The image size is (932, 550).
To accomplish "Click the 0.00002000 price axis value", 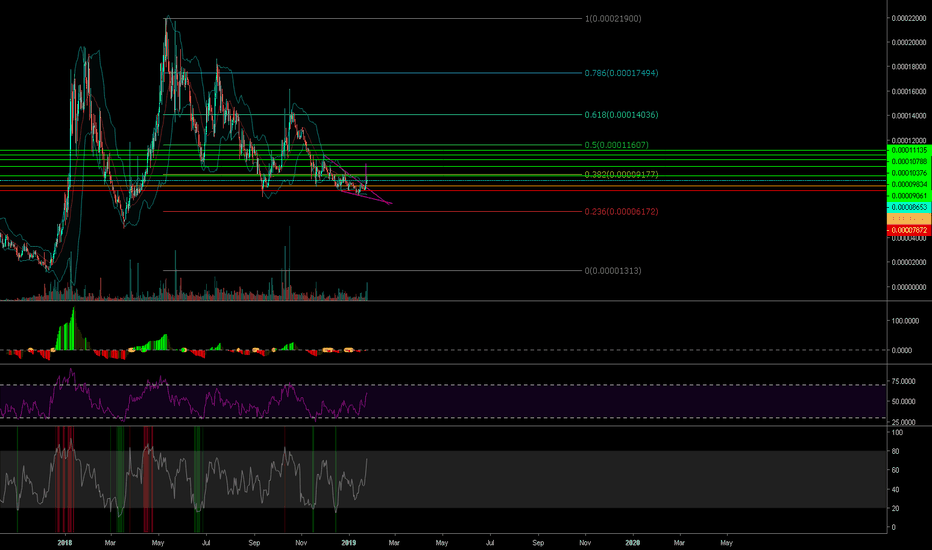I will tap(909, 262).
